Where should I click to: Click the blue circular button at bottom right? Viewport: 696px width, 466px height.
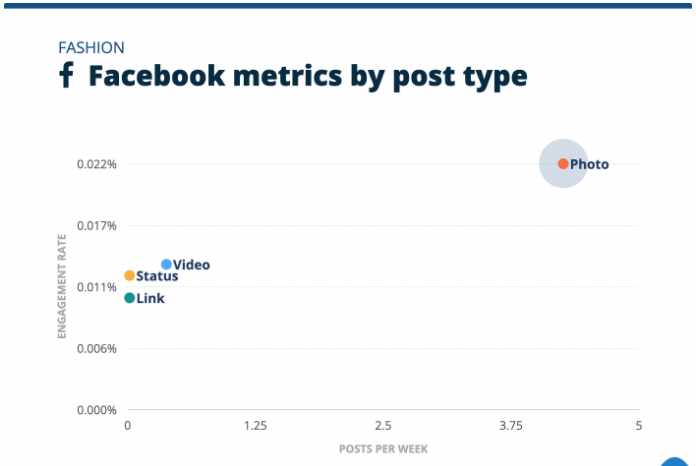point(675,462)
